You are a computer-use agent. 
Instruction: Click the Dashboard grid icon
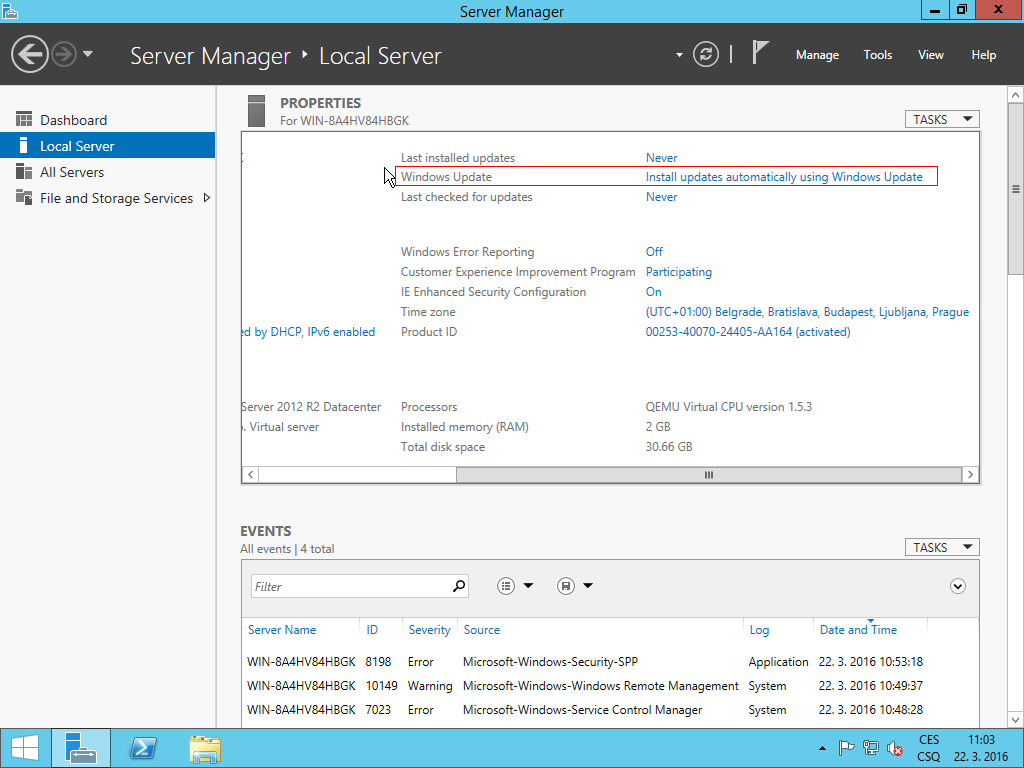pyautogui.click(x=24, y=119)
